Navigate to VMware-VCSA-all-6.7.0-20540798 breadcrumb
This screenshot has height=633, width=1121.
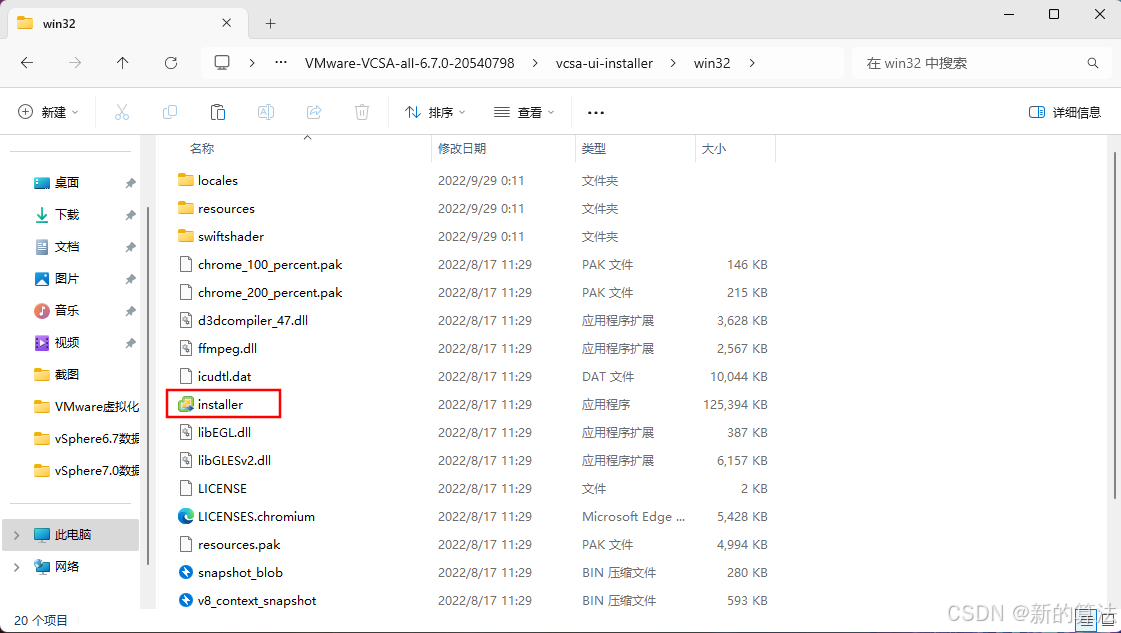[x=410, y=63]
